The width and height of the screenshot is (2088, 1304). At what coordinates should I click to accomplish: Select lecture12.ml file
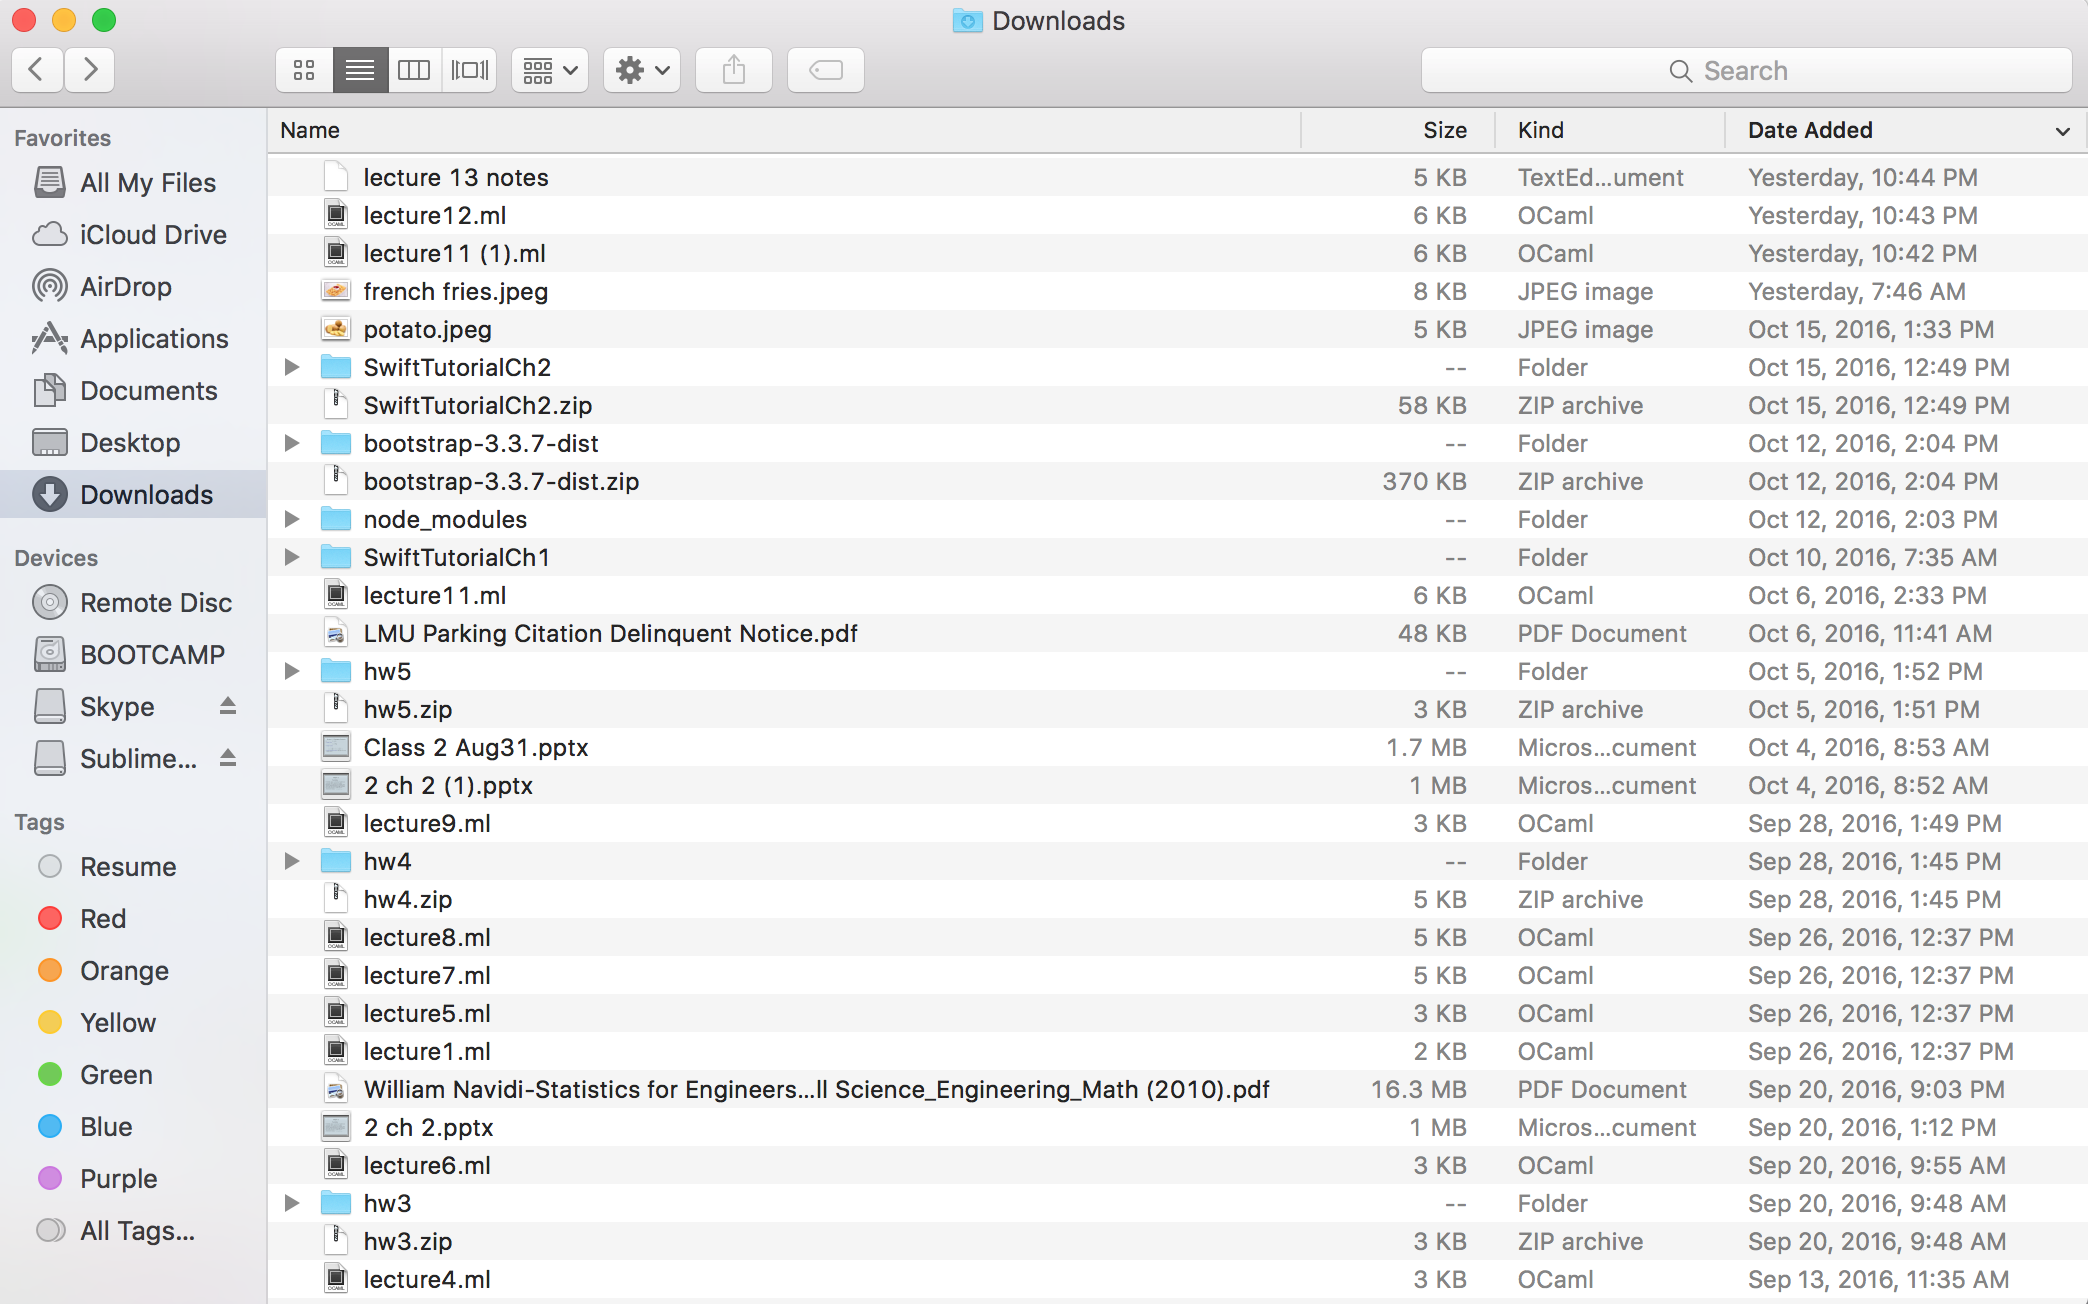[1178, 215]
